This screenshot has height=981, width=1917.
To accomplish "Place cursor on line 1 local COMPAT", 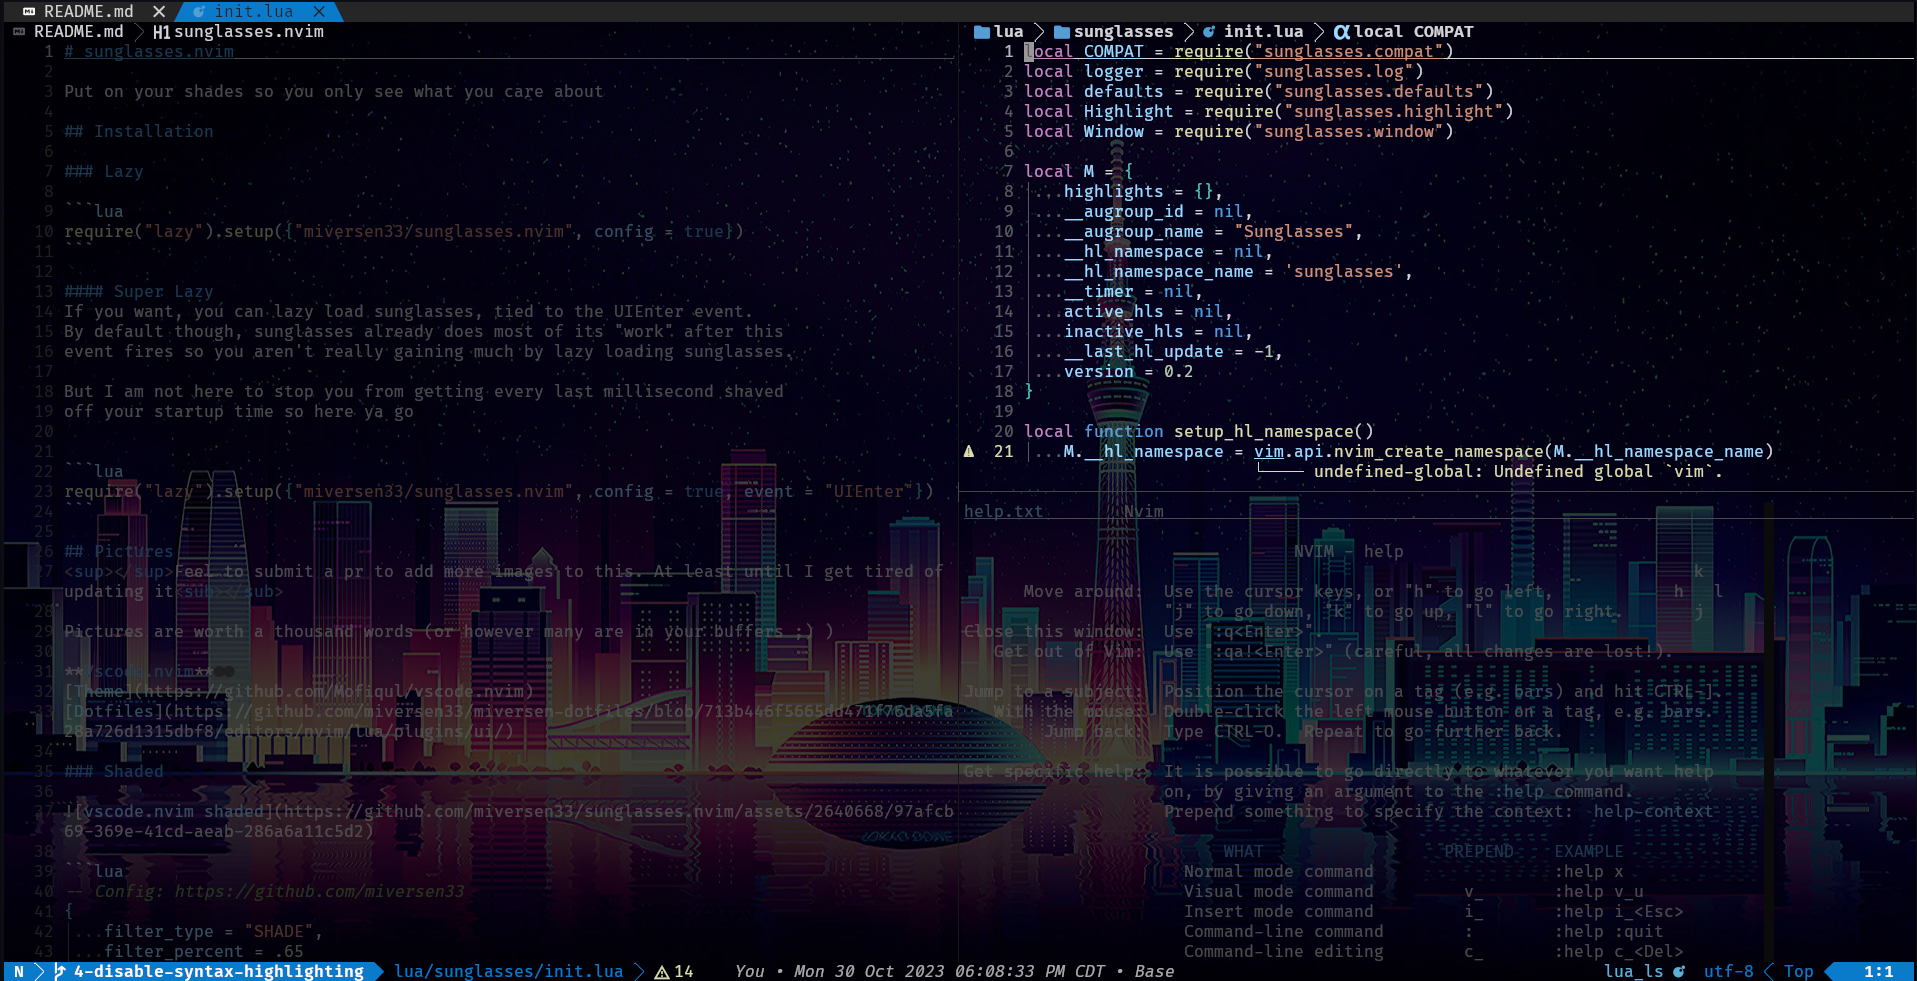I will tap(1238, 51).
